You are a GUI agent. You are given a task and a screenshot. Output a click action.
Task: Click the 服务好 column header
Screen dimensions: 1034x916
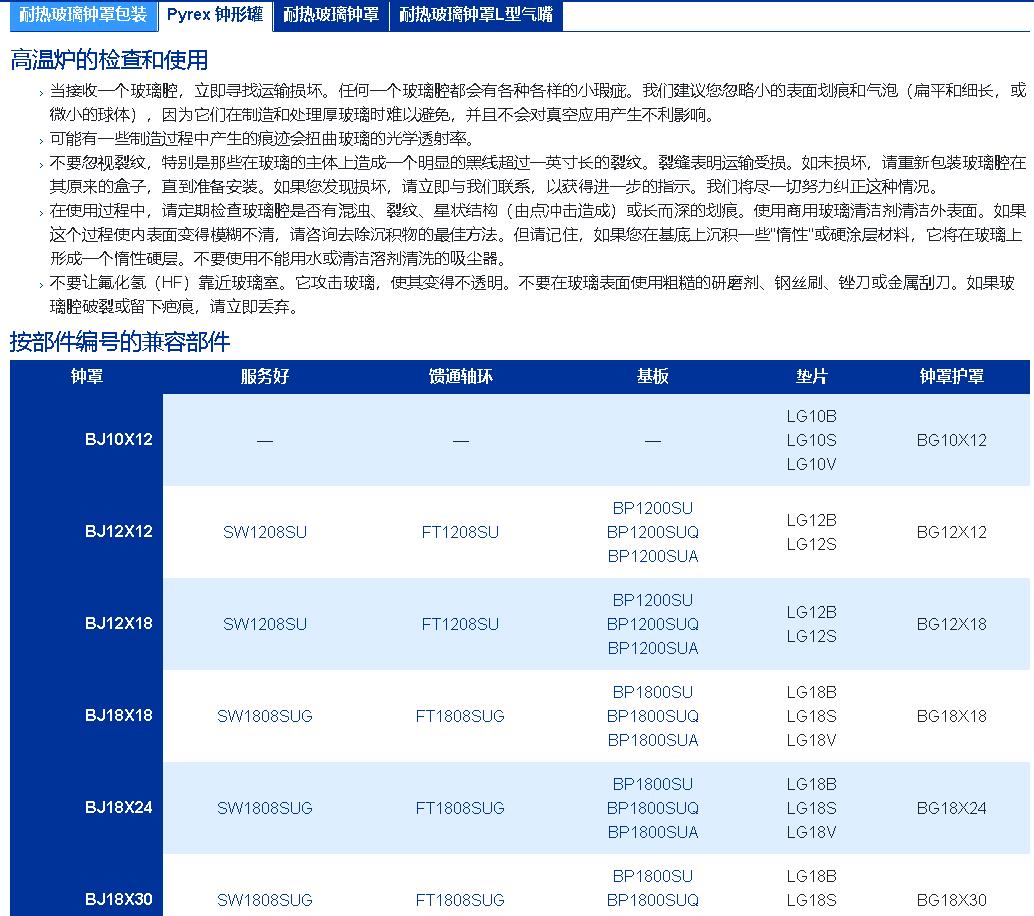pyautogui.click(x=265, y=377)
